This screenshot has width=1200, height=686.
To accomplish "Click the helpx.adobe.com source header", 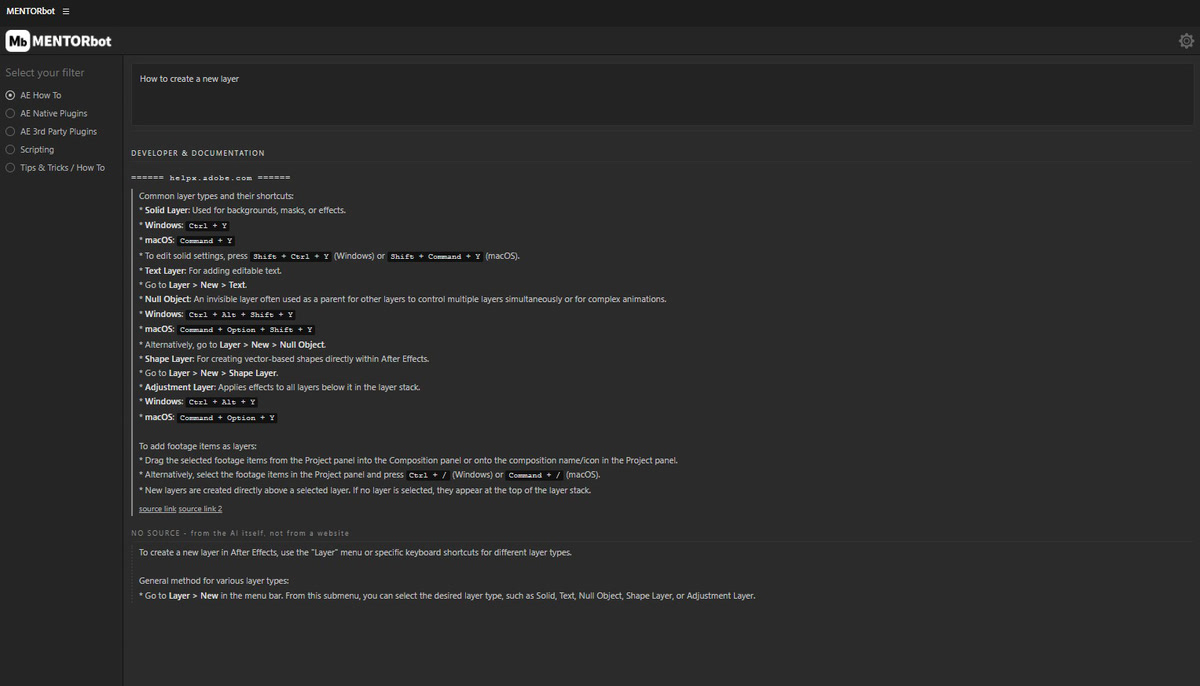I will 211,177.
